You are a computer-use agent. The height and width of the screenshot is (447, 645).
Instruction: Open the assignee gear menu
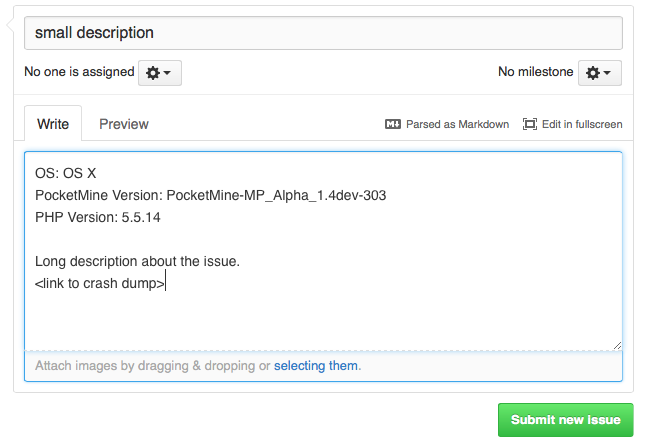160,73
